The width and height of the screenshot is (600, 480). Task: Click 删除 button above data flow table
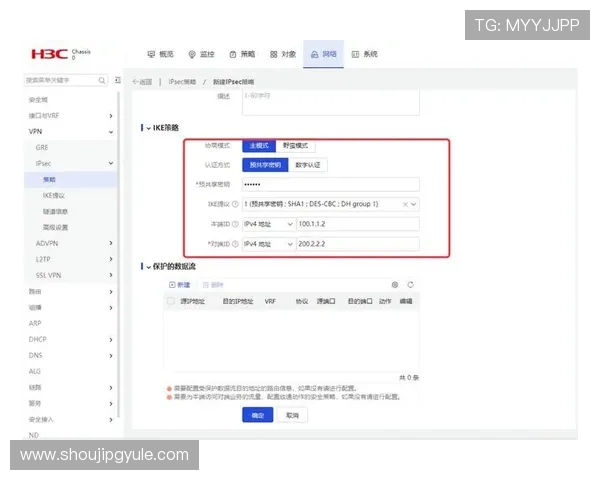tap(213, 285)
